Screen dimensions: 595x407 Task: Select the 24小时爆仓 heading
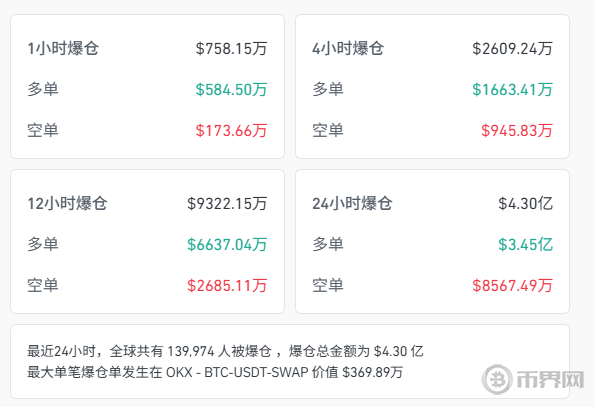pos(352,203)
